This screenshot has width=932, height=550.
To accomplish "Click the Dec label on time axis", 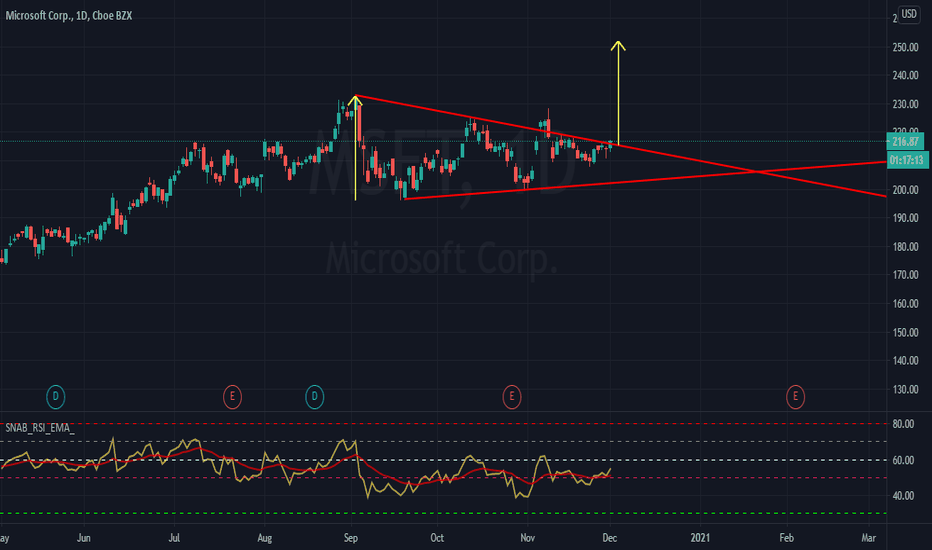I will coord(610,538).
